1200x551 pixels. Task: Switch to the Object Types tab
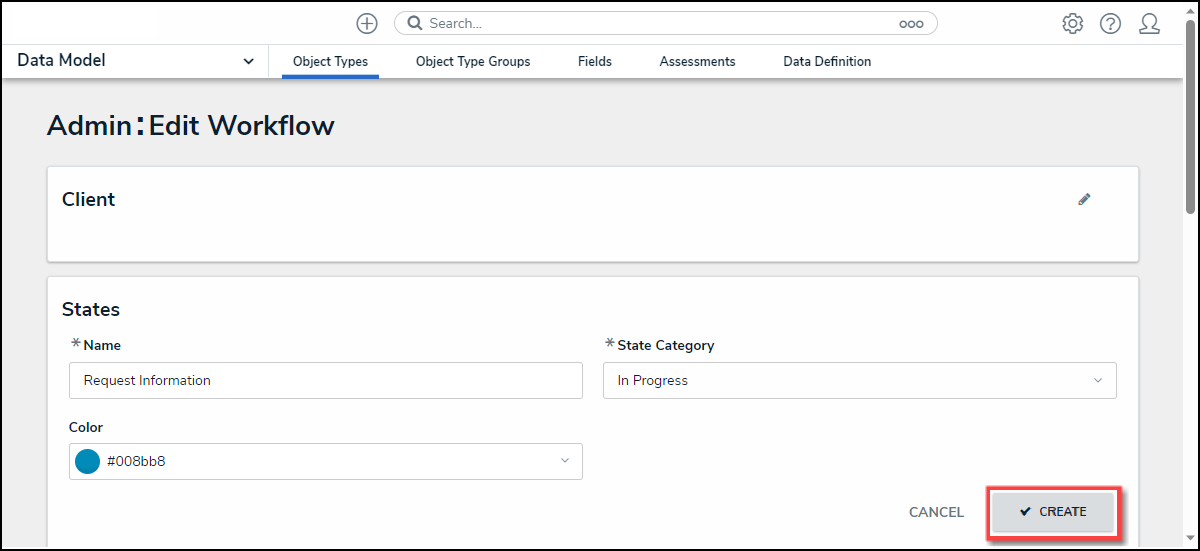click(x=330, y=62)
